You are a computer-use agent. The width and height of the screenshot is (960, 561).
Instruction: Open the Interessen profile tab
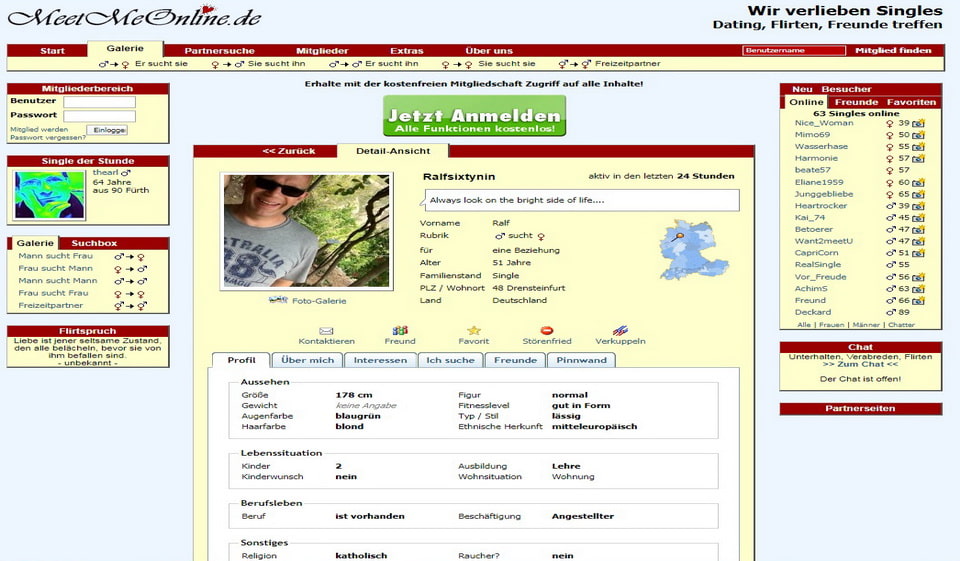click(x=380, y=360)
